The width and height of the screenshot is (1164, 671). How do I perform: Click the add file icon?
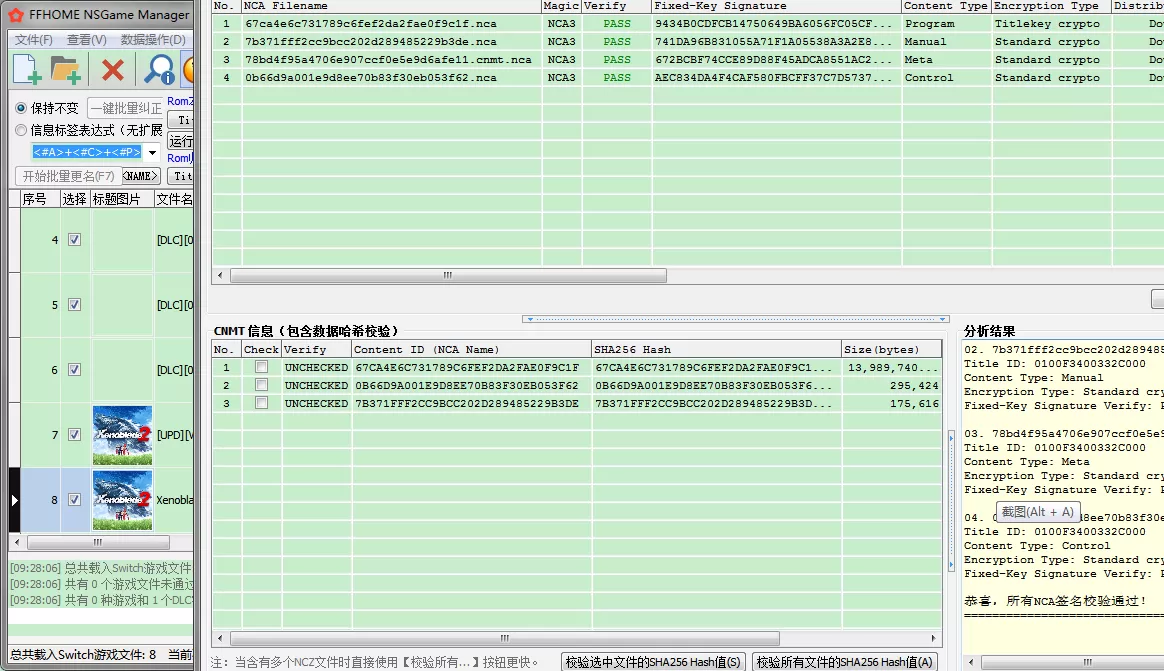tap(27, 69)
